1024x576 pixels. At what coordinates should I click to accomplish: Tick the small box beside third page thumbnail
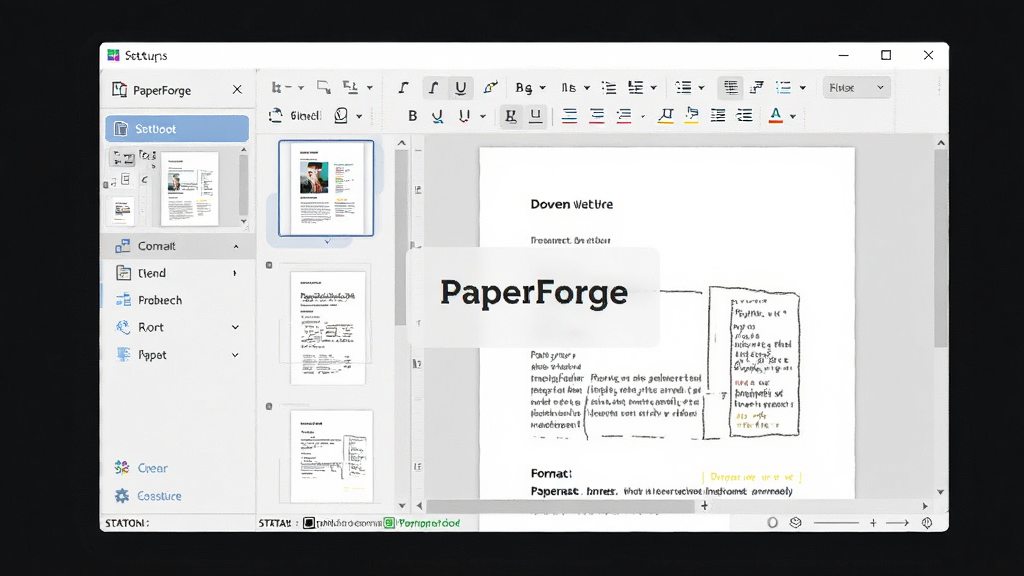tap(269, 406)
